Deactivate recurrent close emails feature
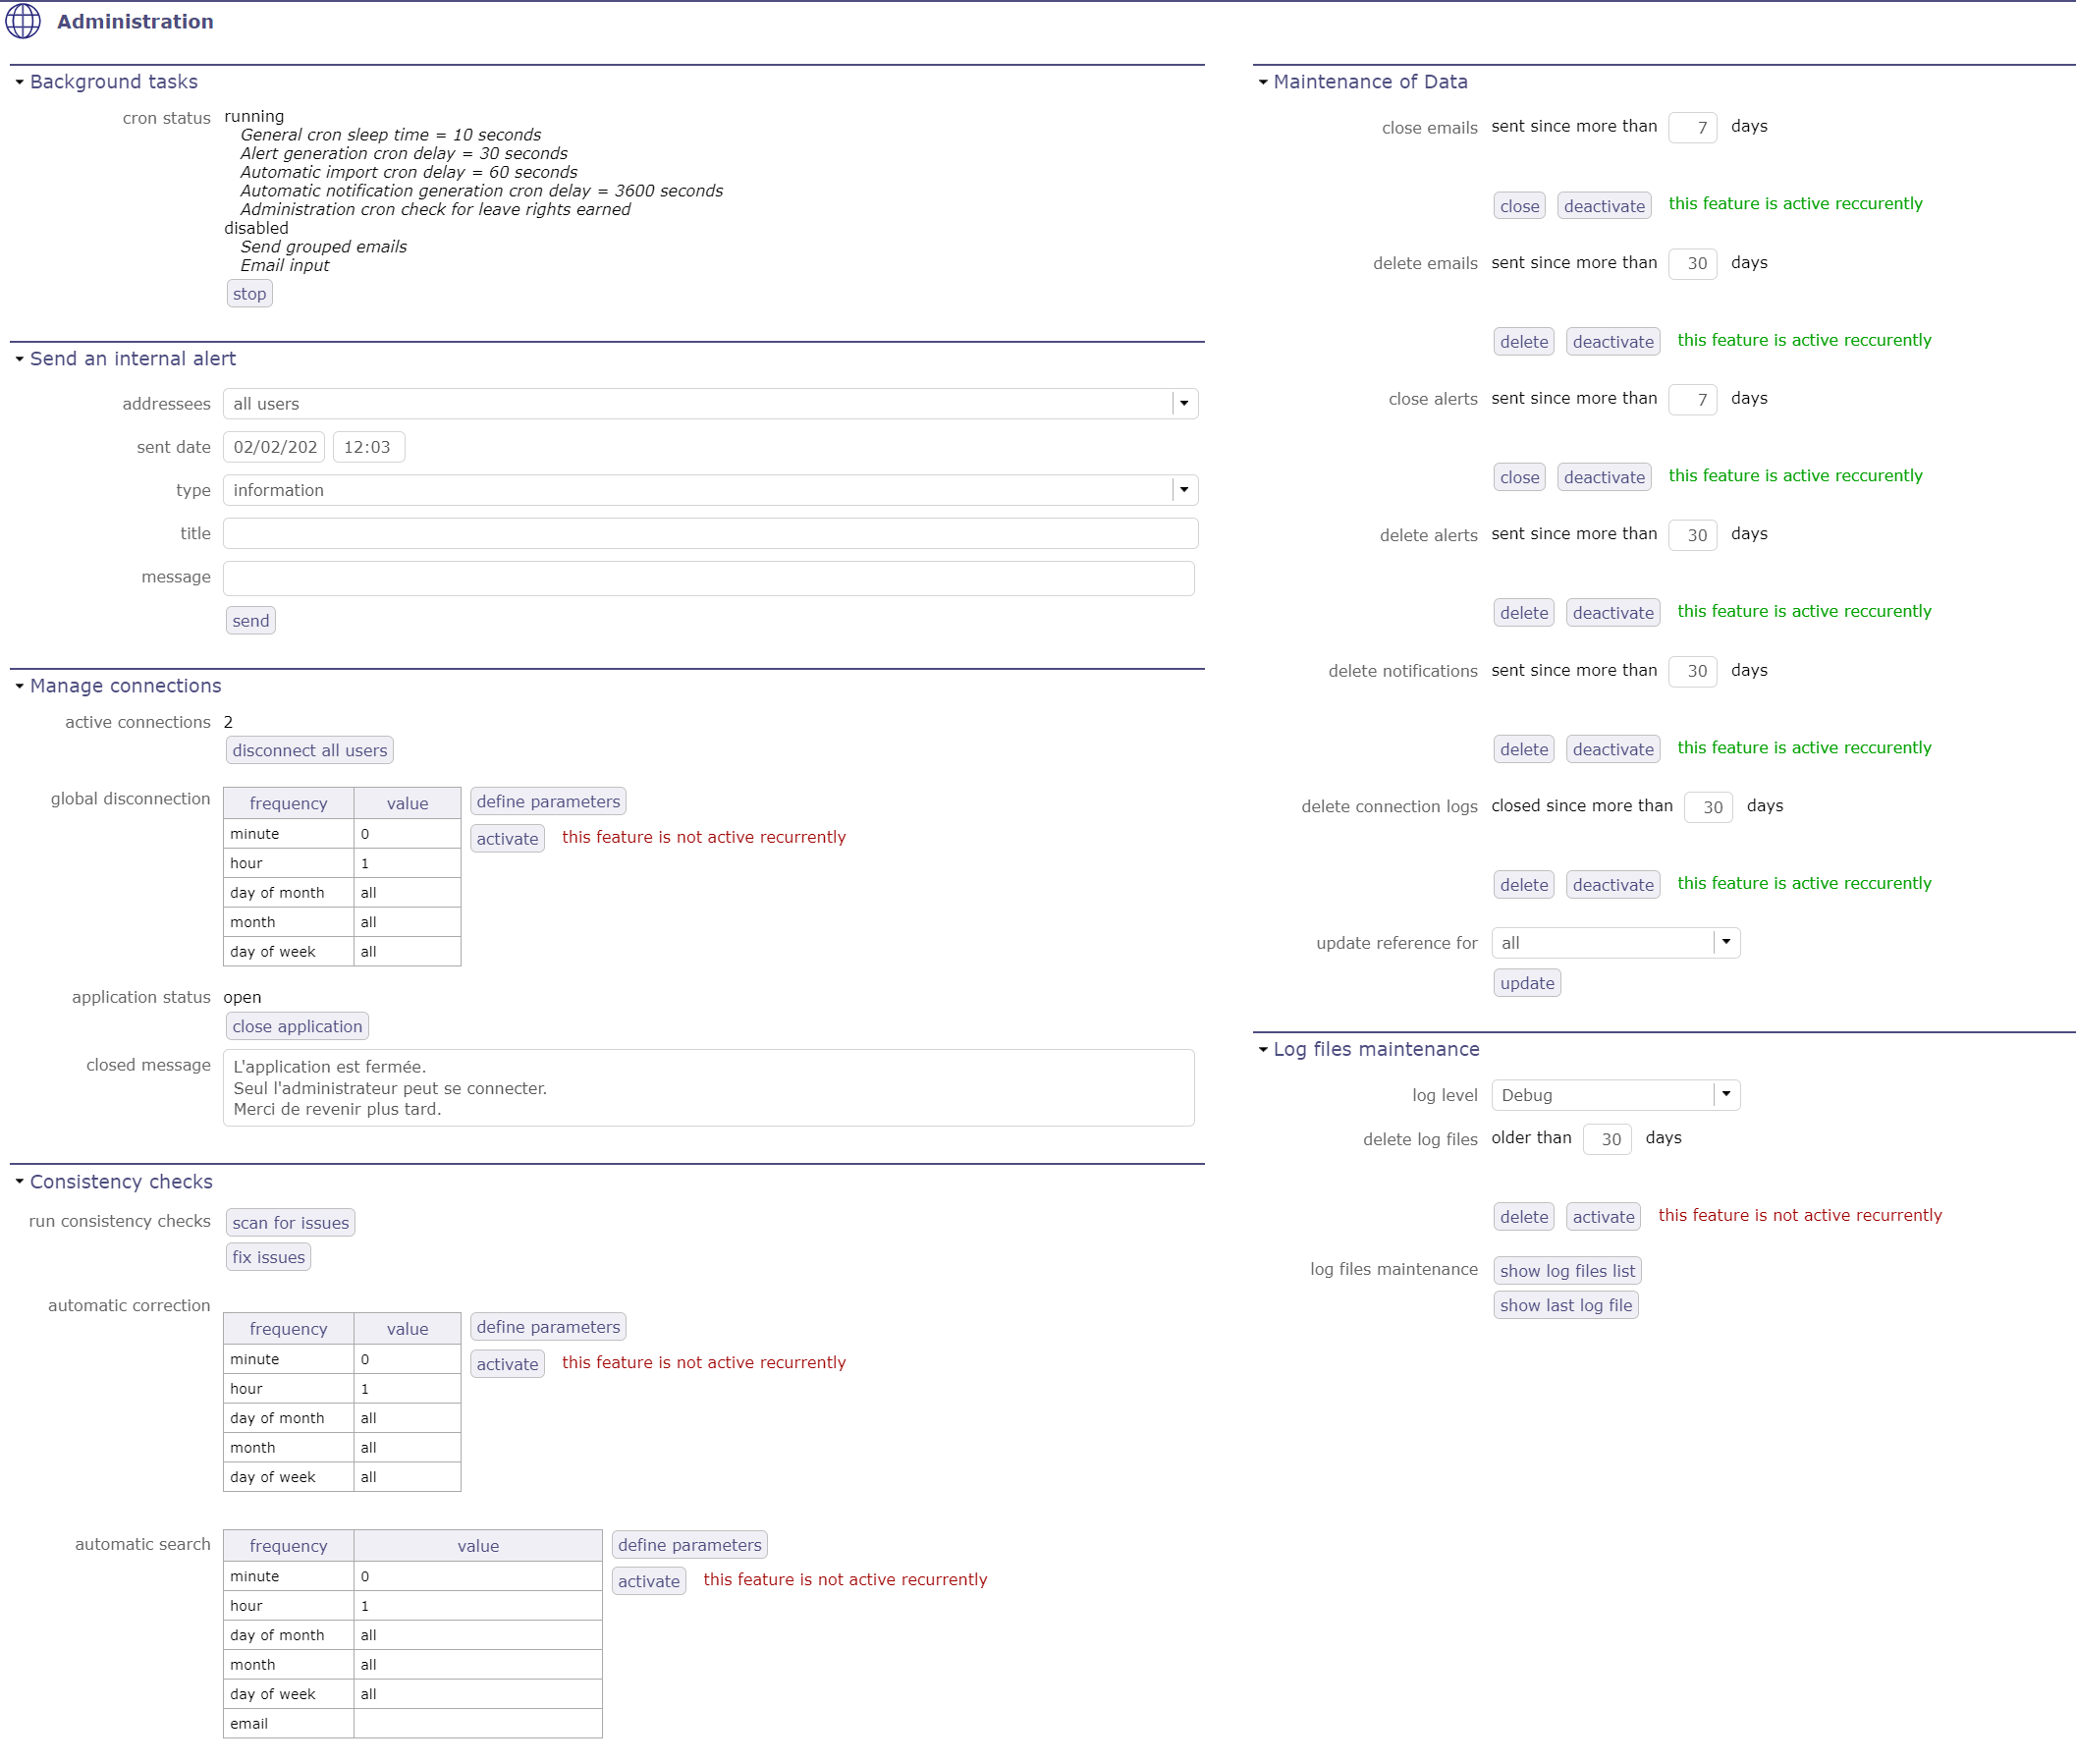The image size is (2076, 1764). (1603, 205)
